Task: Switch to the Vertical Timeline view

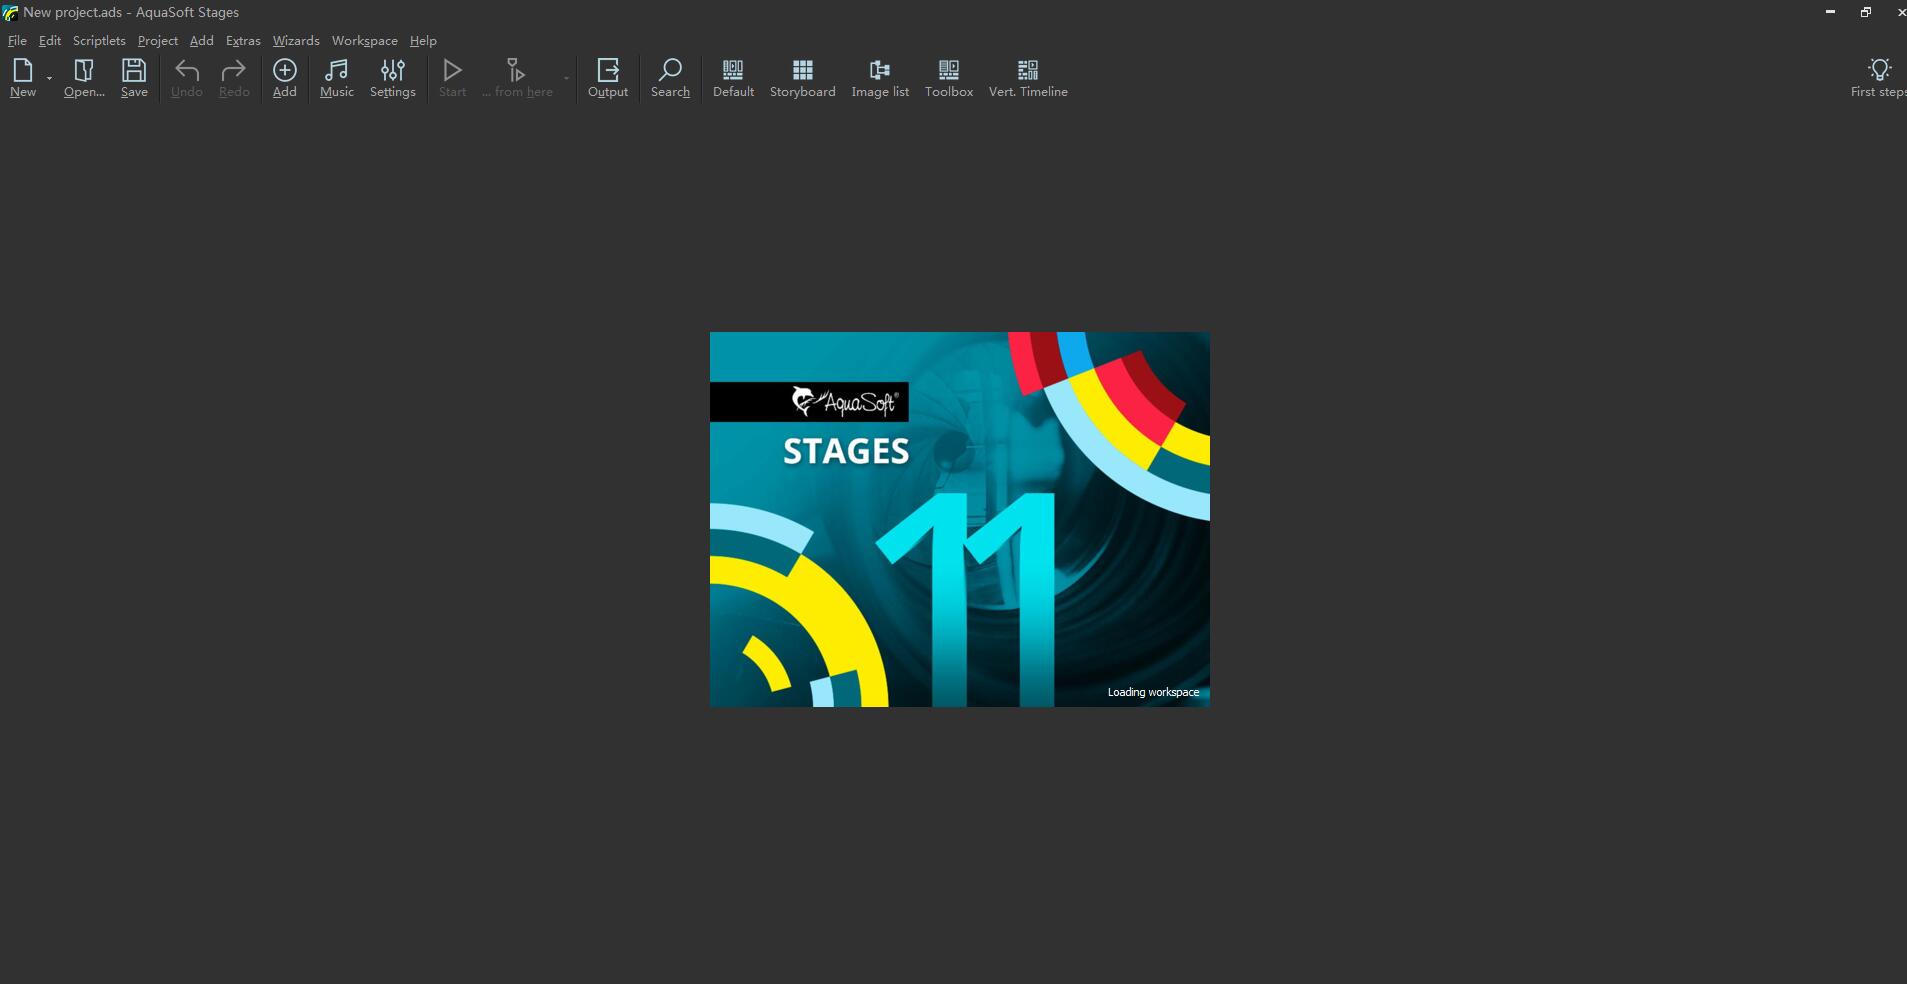Action: click(1027, 77)
